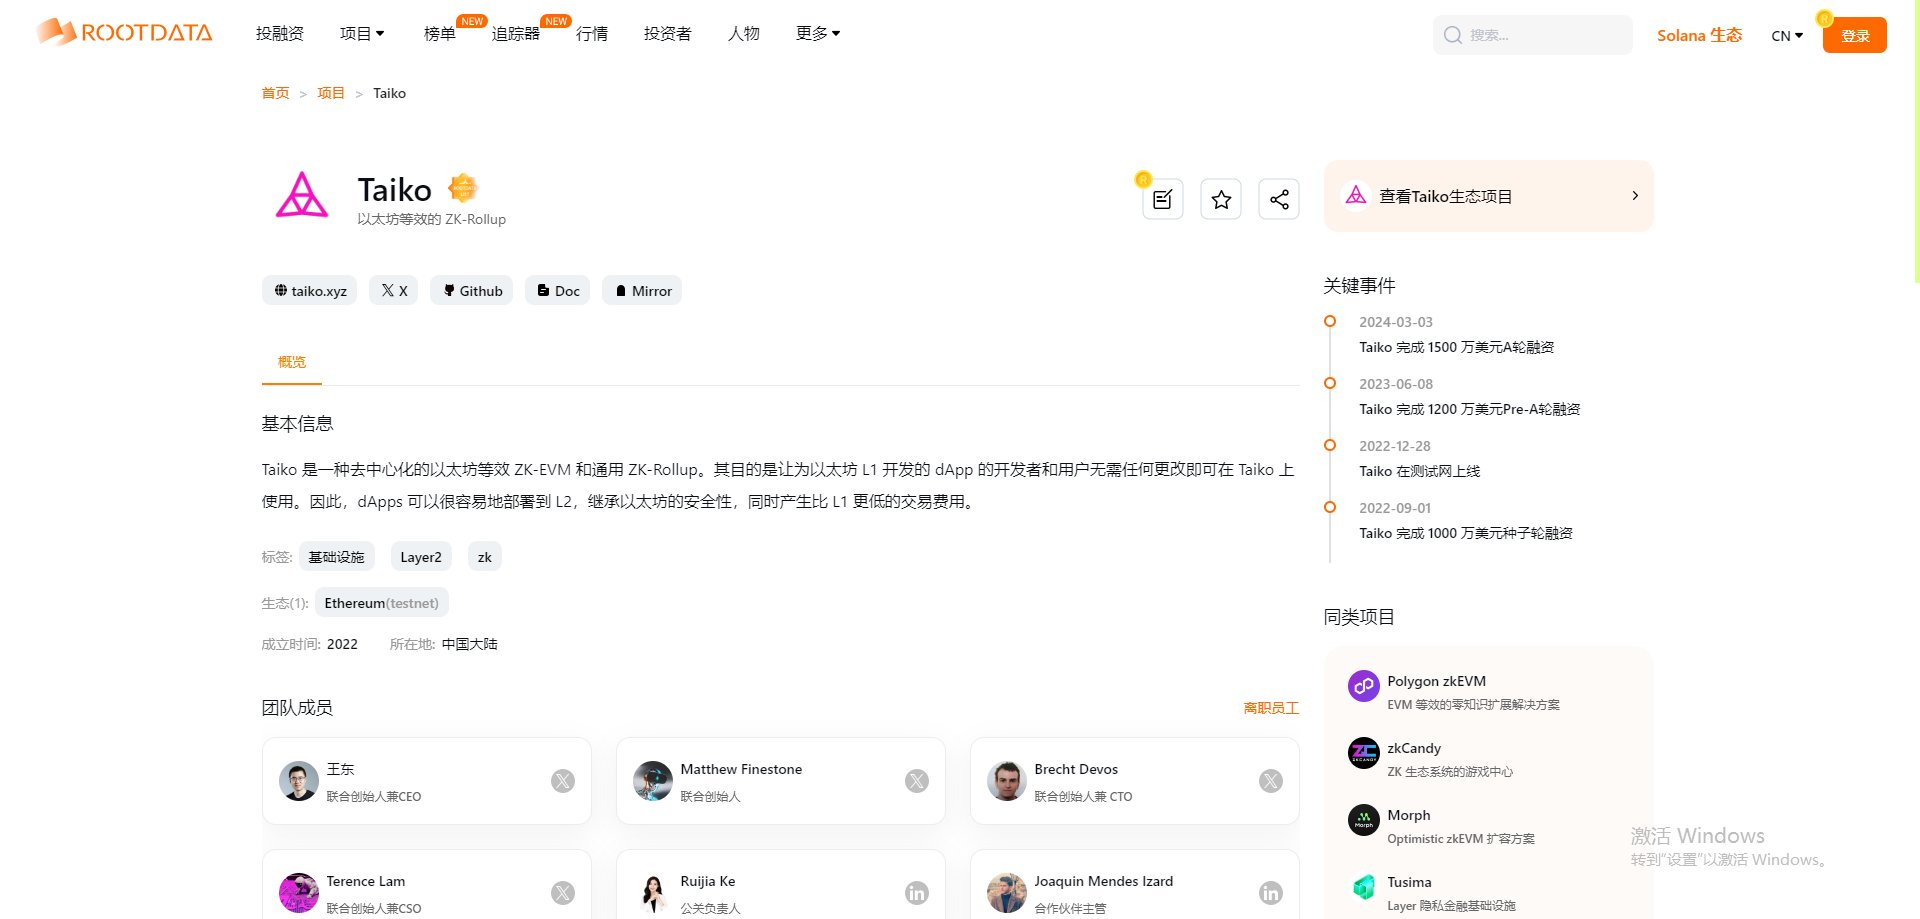Image resolution: width=1920 pixels, height=919 pixels.
Task: Open event Taiko 完成 1200 万美元Pre-A轮融资
Action: click(1470, 409)
